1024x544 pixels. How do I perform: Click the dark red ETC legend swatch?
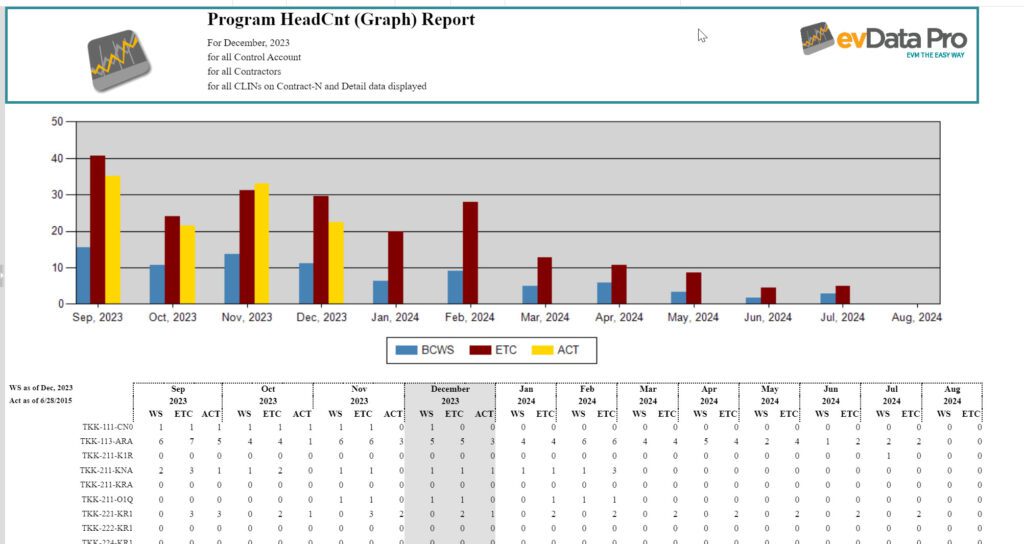[480, 351]
